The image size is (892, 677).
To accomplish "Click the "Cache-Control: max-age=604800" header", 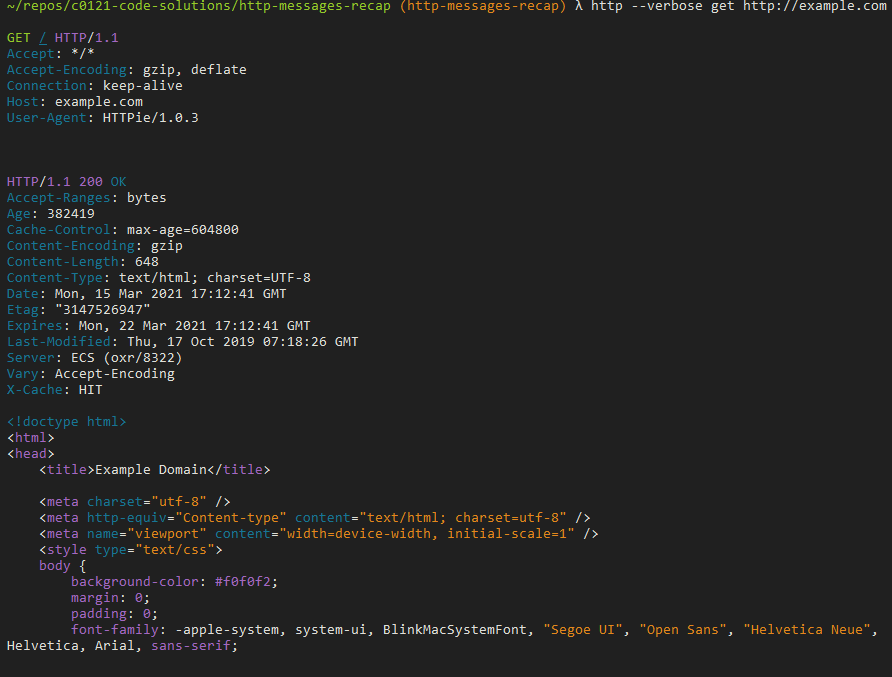I will tap(122, 230).
